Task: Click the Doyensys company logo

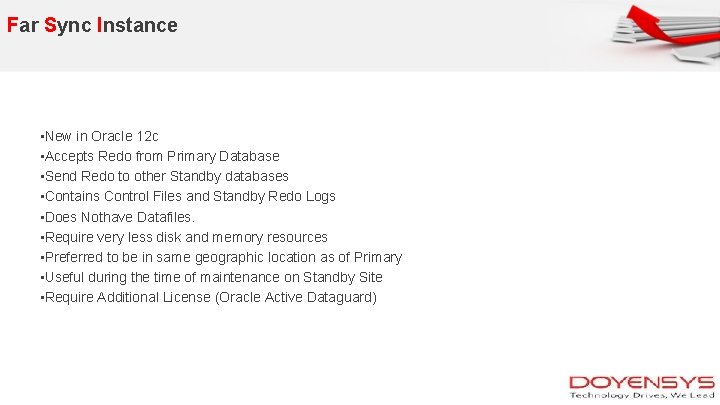Action: tap(641, 383)
